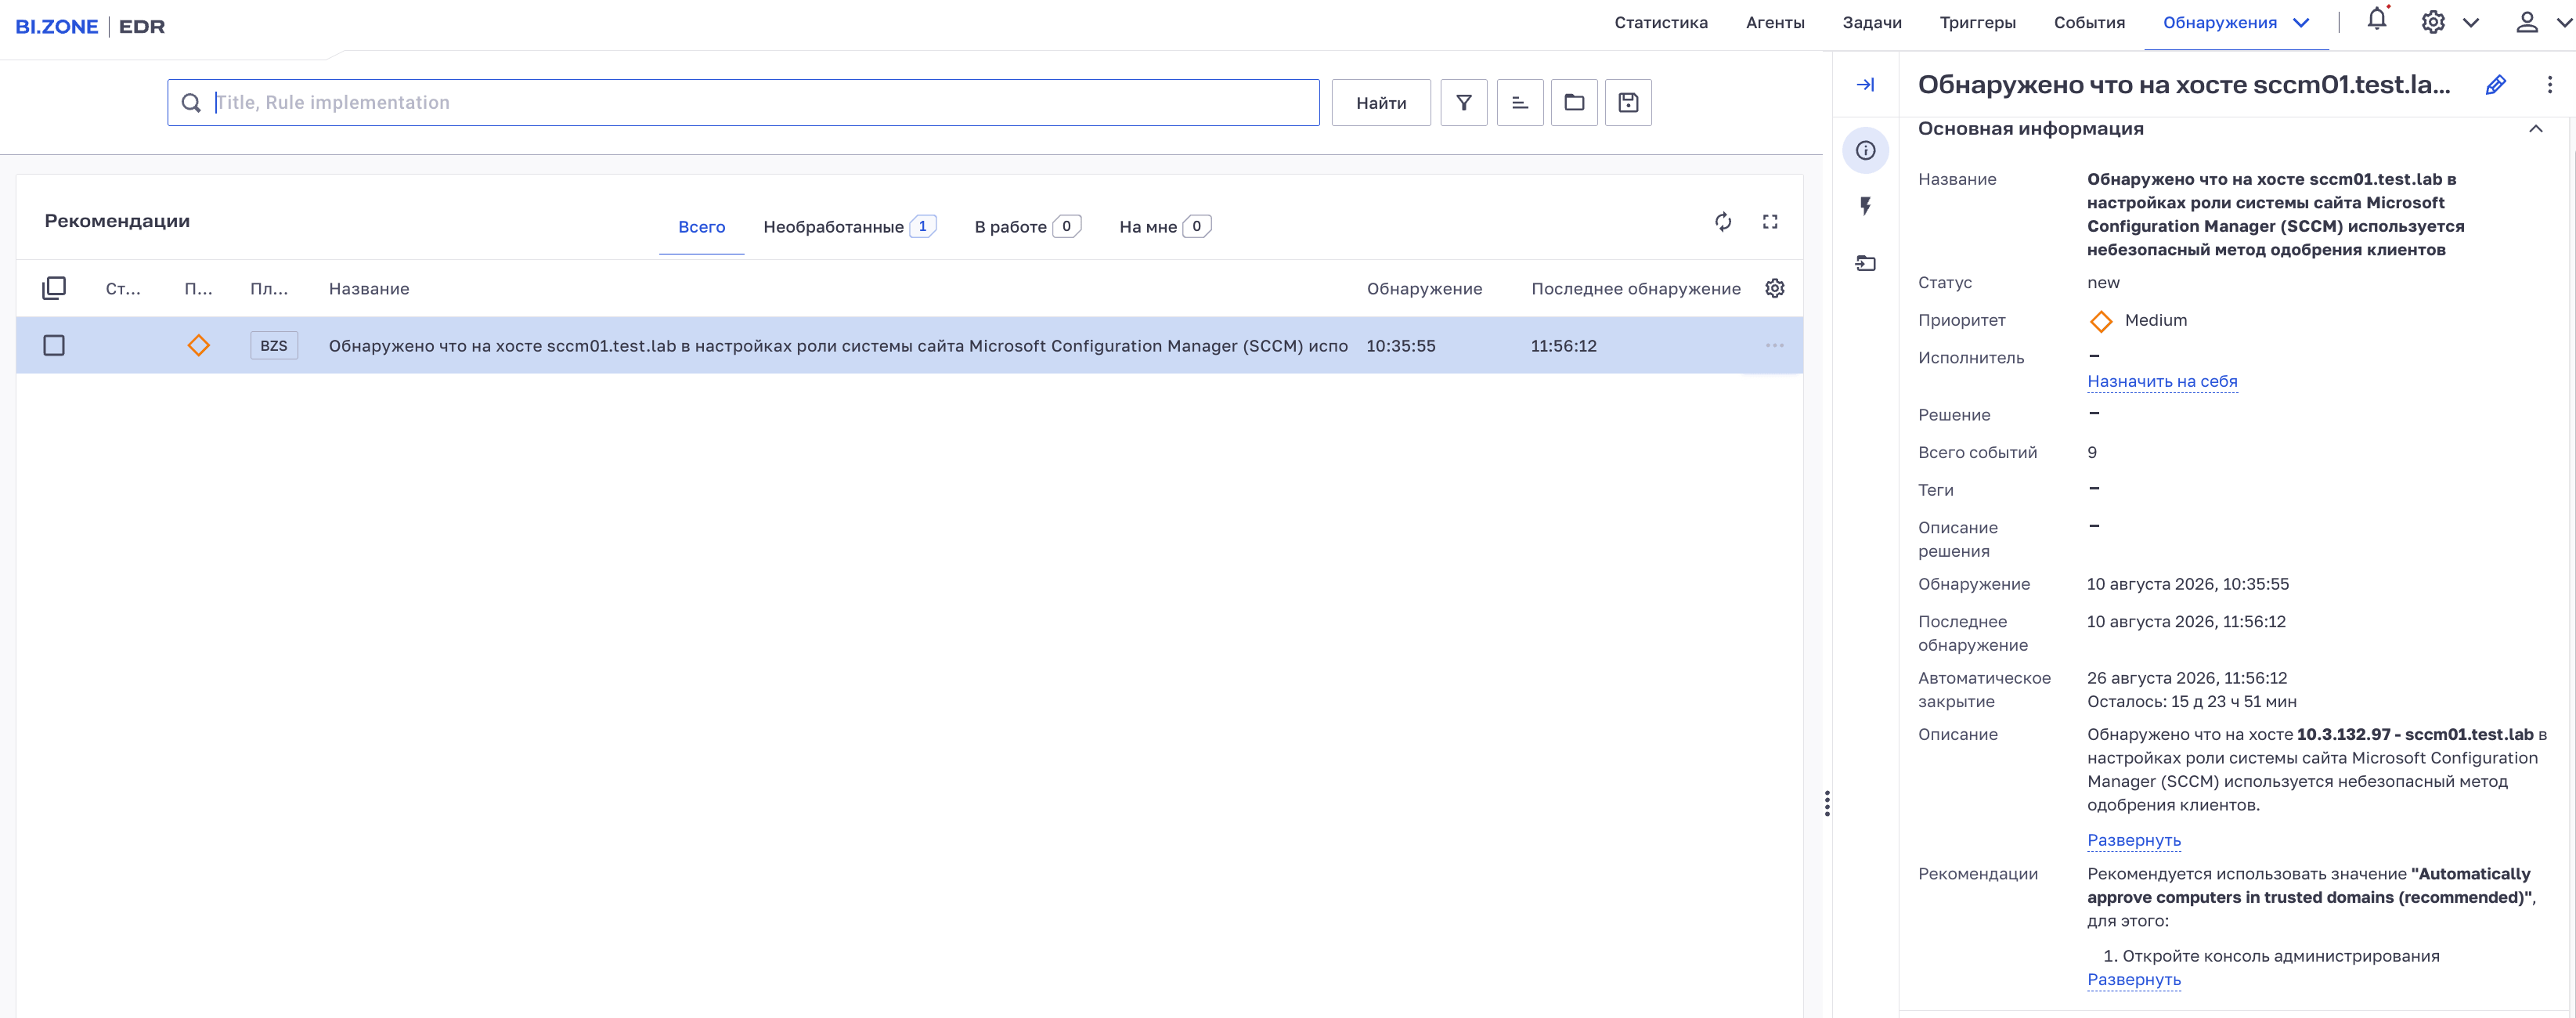Select all rows with header checkbox
The height and width of the screenshot is (1018, 2576).
(54, 288)
